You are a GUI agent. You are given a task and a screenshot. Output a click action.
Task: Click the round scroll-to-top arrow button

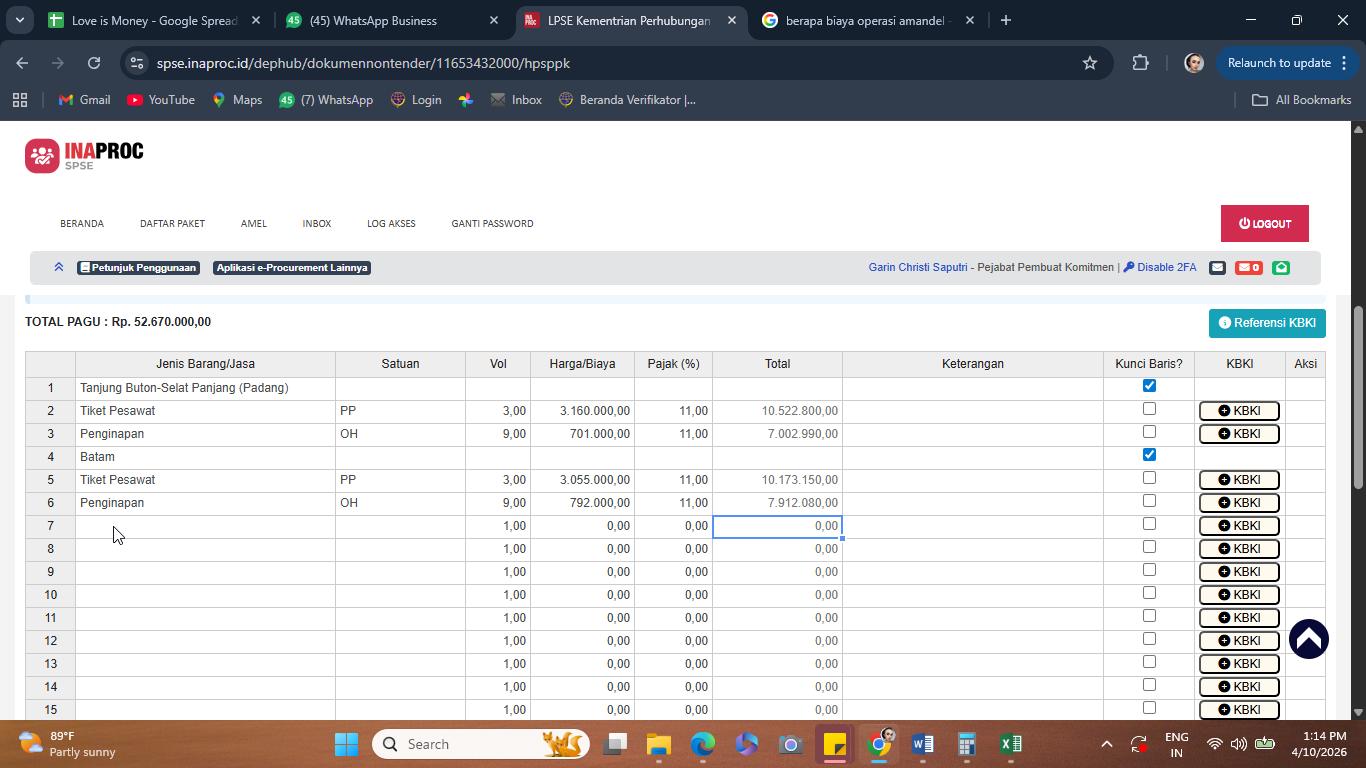click(1308, 639)
